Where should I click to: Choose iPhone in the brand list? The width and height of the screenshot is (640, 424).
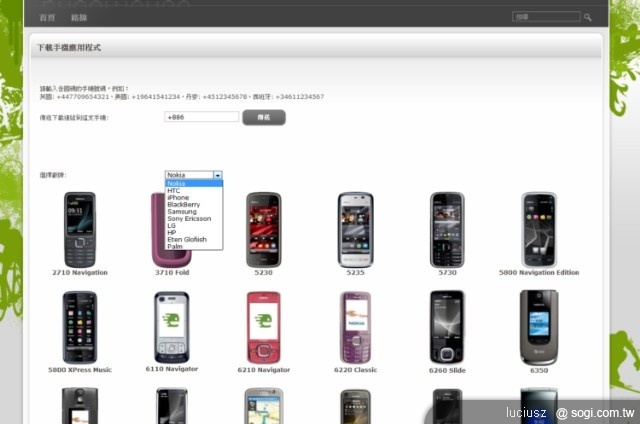pos(194,198)
